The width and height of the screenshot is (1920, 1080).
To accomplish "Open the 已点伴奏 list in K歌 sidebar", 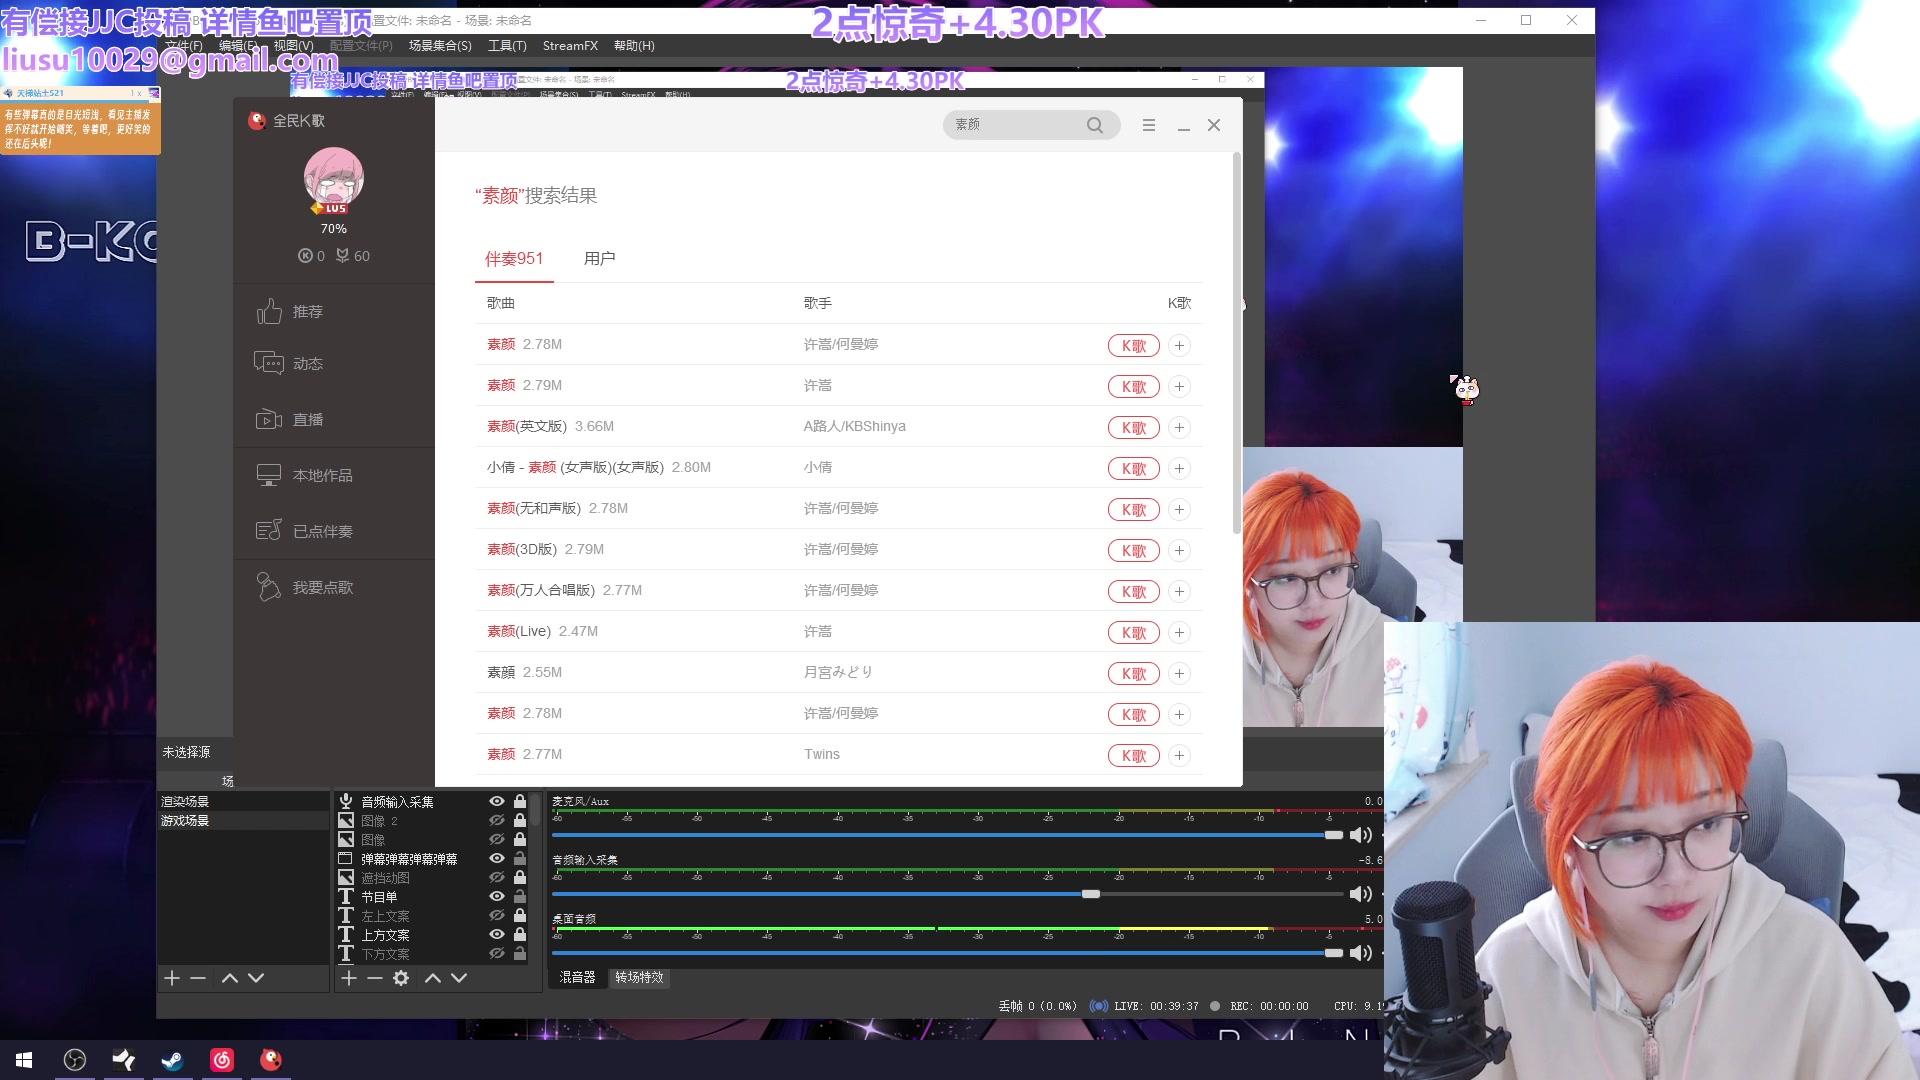I will 268,531.
